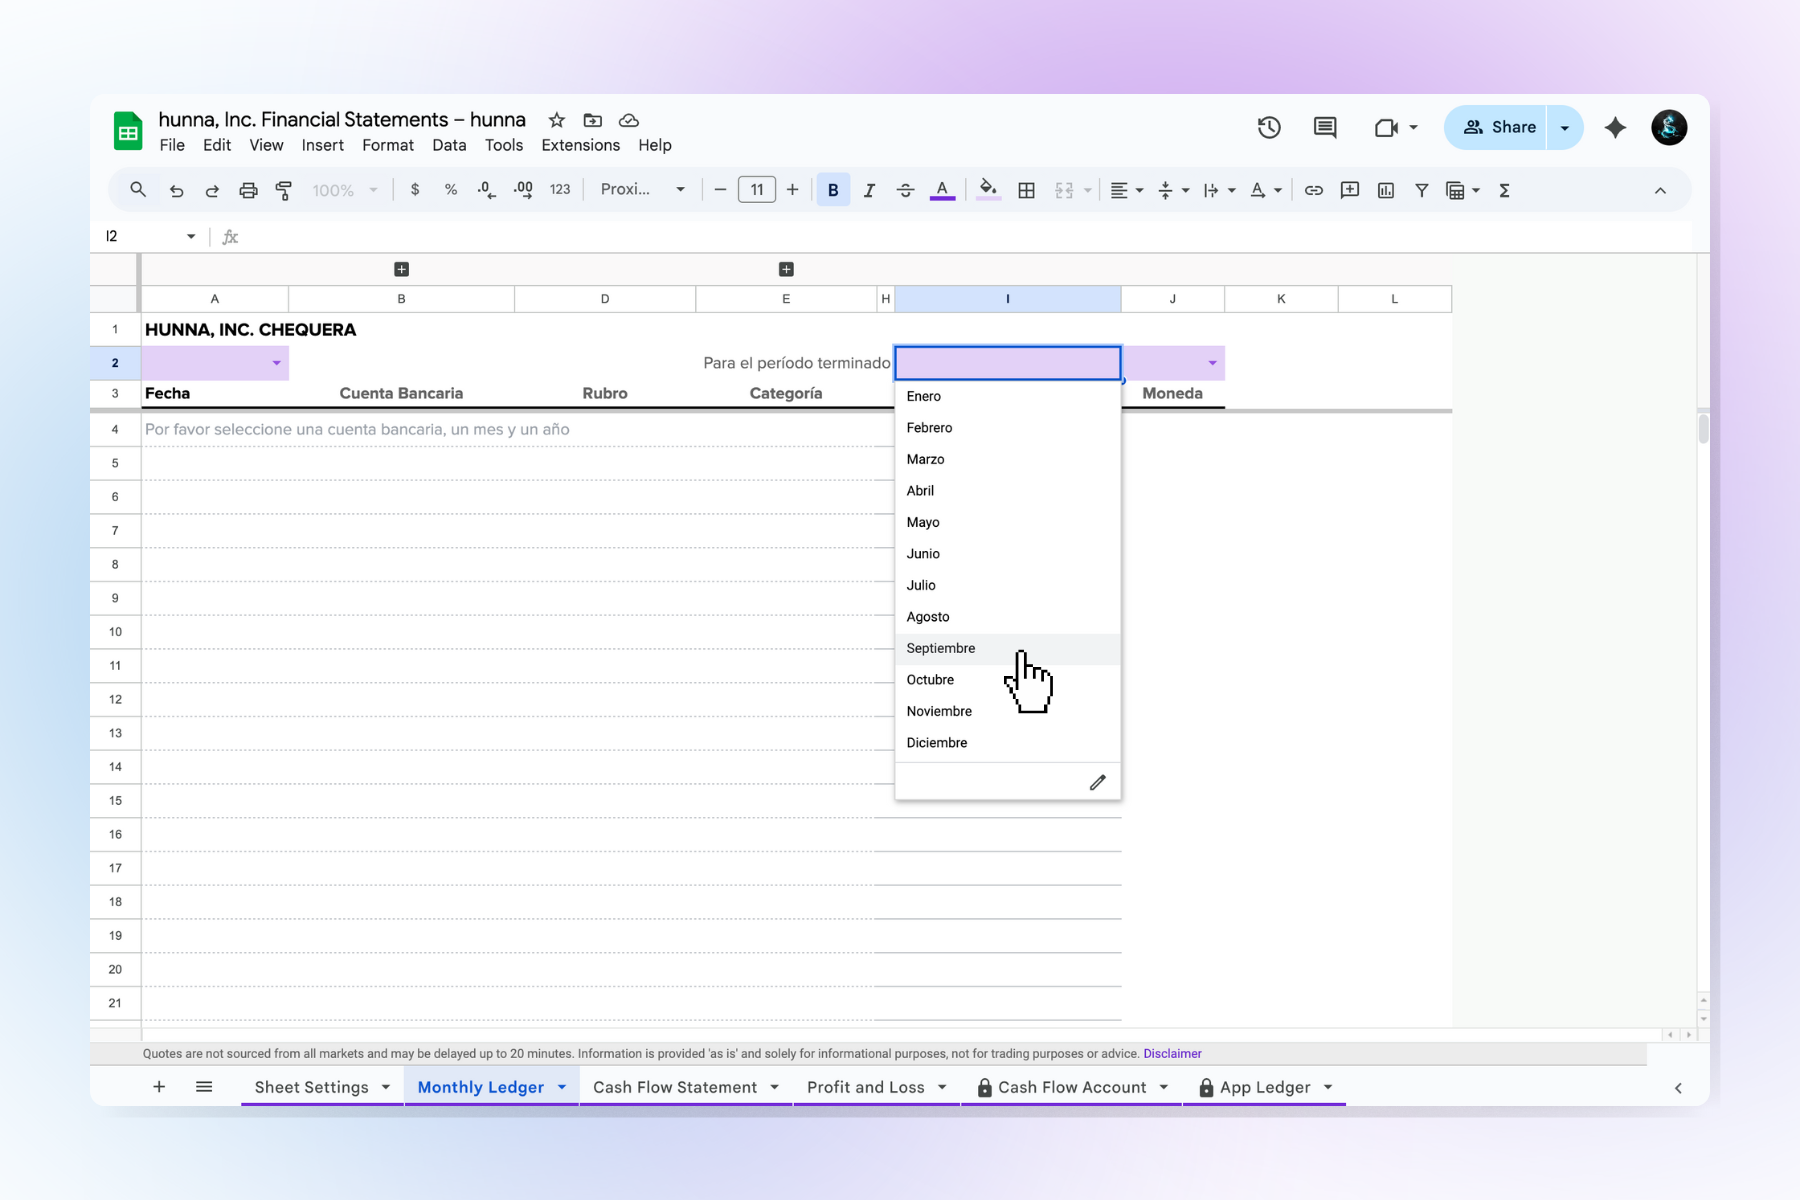The width and height of the screenshot is (1800, 1200).
Task: Select Septiembre from the month list
Action: pos(941,648)
